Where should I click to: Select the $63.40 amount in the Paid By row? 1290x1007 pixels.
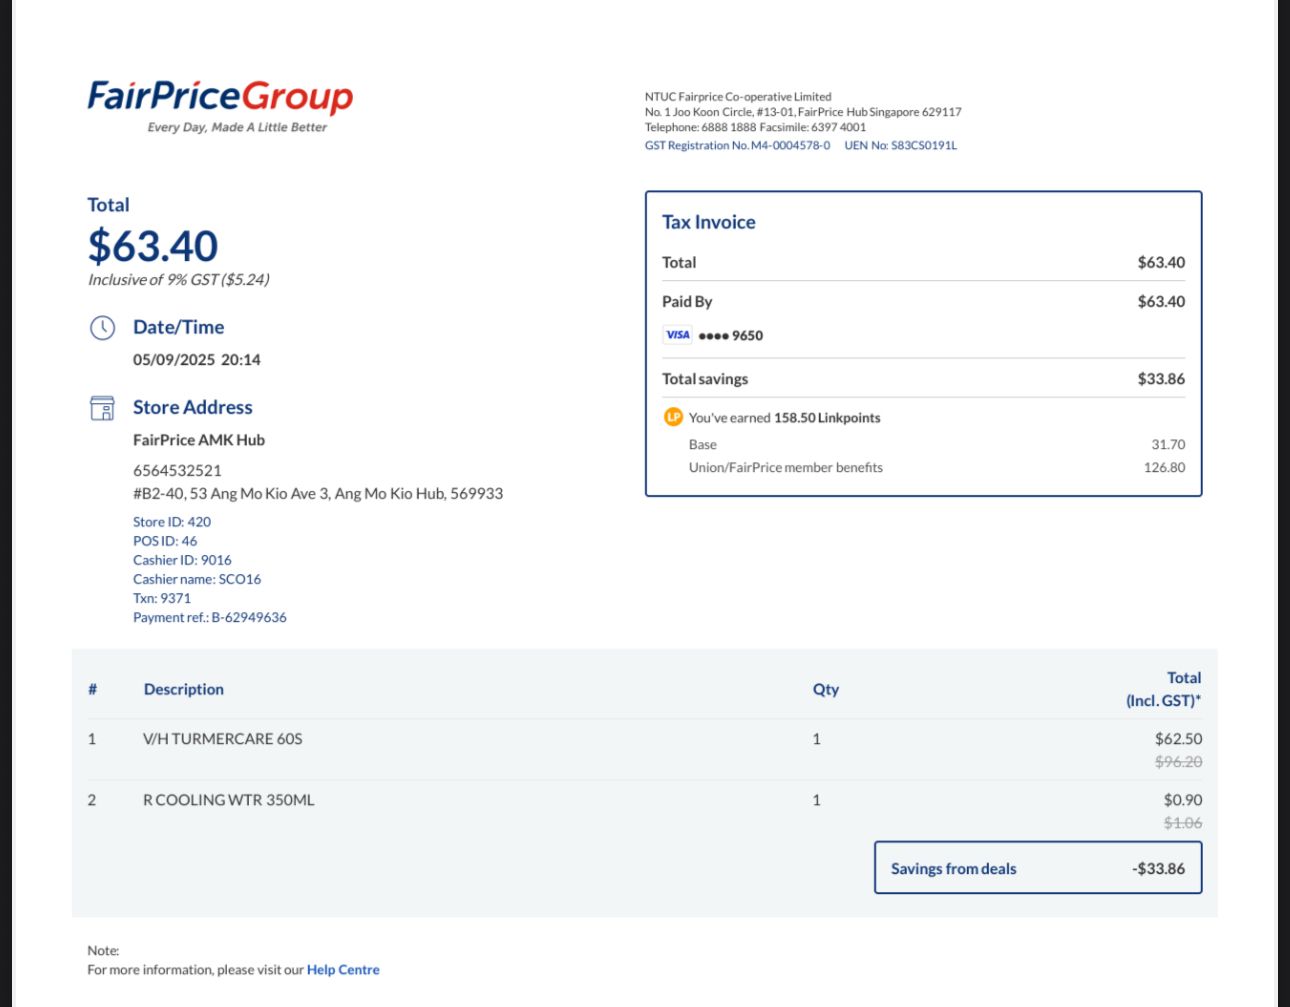click(x=1161, y=302)
